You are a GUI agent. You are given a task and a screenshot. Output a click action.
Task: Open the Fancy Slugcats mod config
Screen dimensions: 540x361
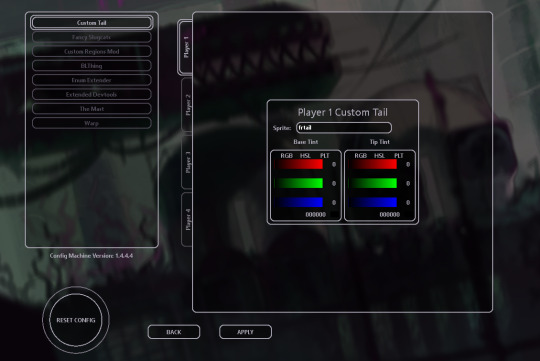[x=92, y=37]
